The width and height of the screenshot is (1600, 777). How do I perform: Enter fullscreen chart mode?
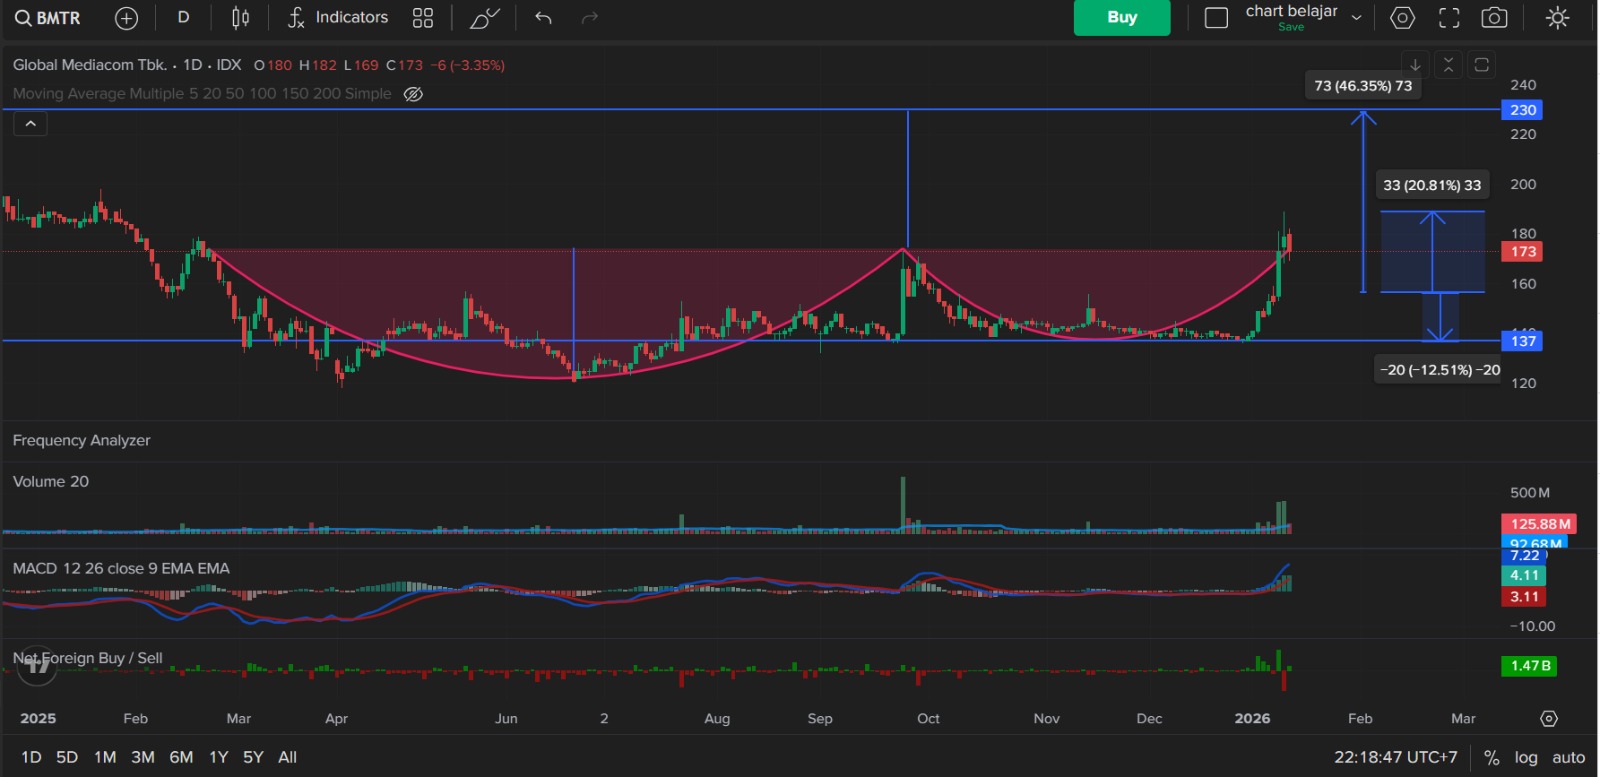tap(1449, 18)
